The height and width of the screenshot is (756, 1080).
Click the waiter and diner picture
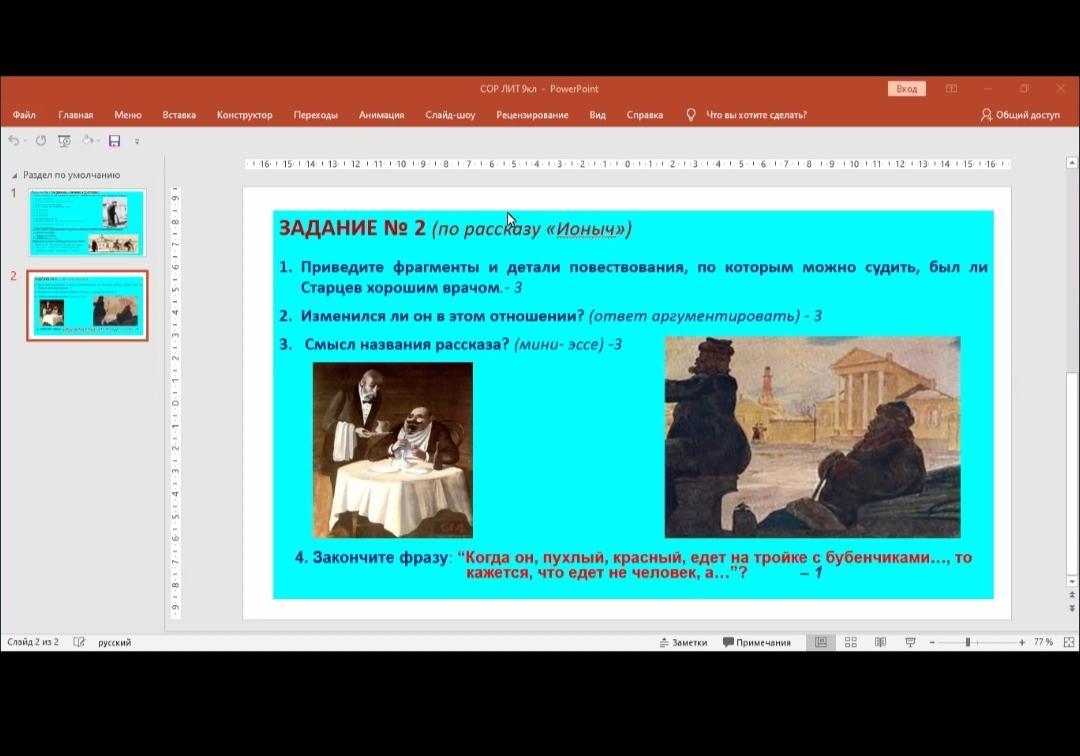tap(393, 450)
